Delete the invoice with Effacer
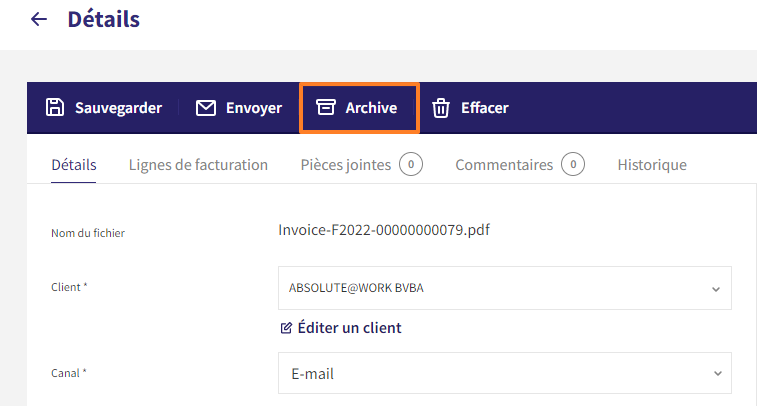 click(485, 108)
